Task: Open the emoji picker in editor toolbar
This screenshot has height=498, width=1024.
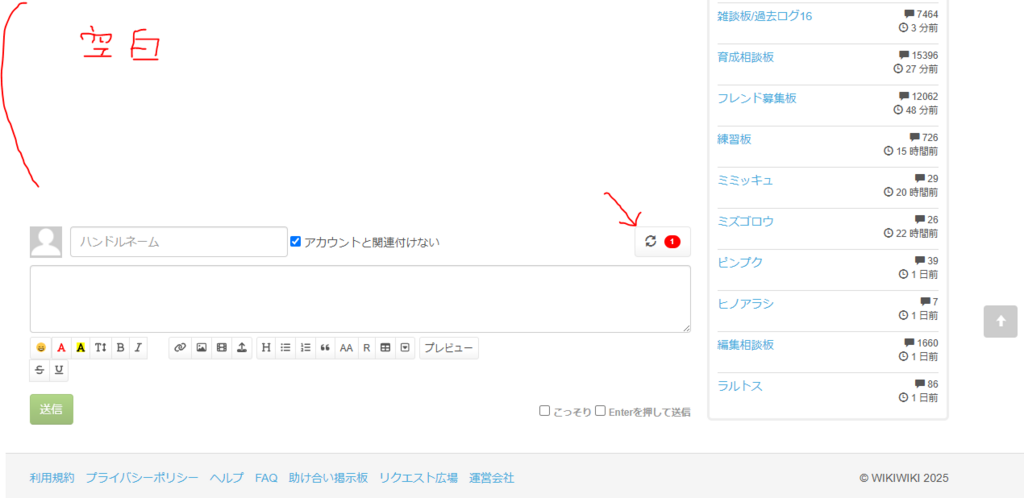Action: point(41,348)
